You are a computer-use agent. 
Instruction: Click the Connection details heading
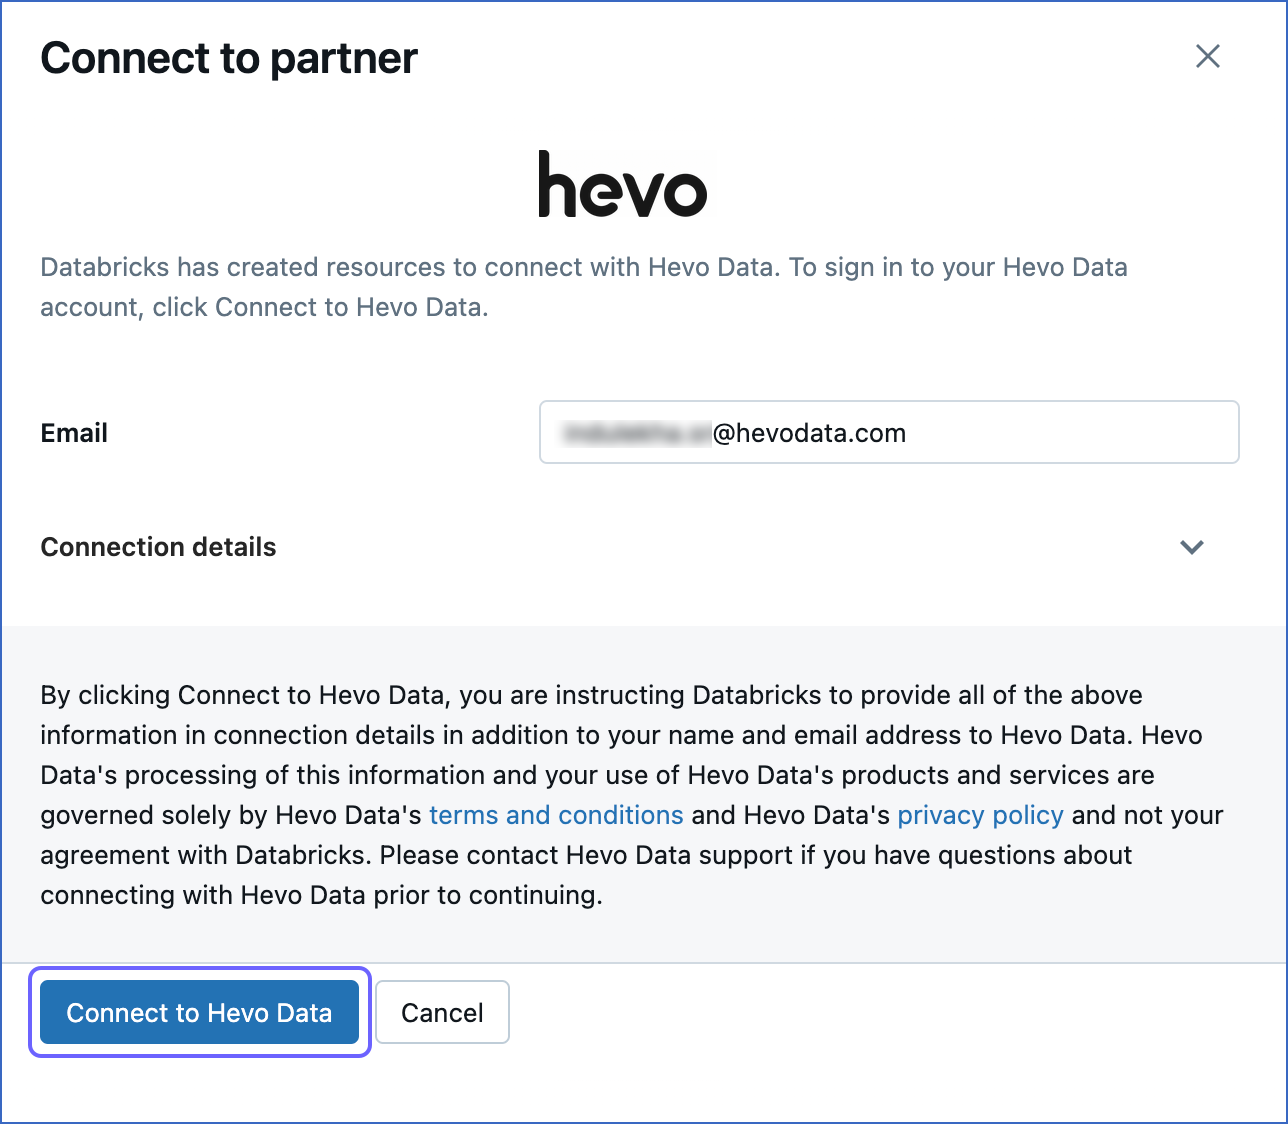click(x=157, y=547)
